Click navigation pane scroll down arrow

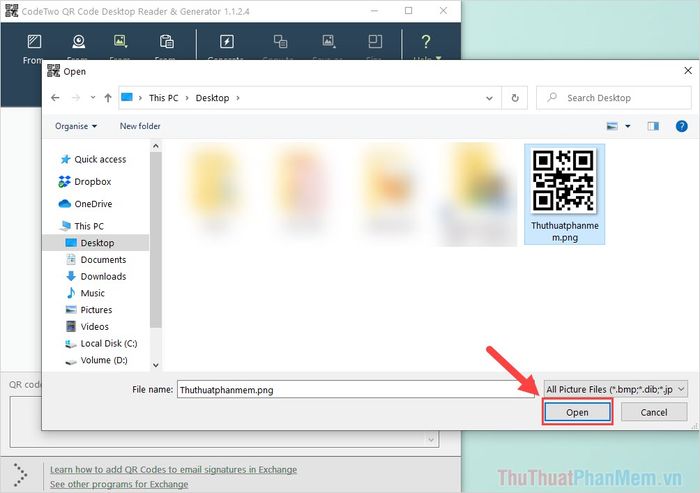[x=155, y=365]
